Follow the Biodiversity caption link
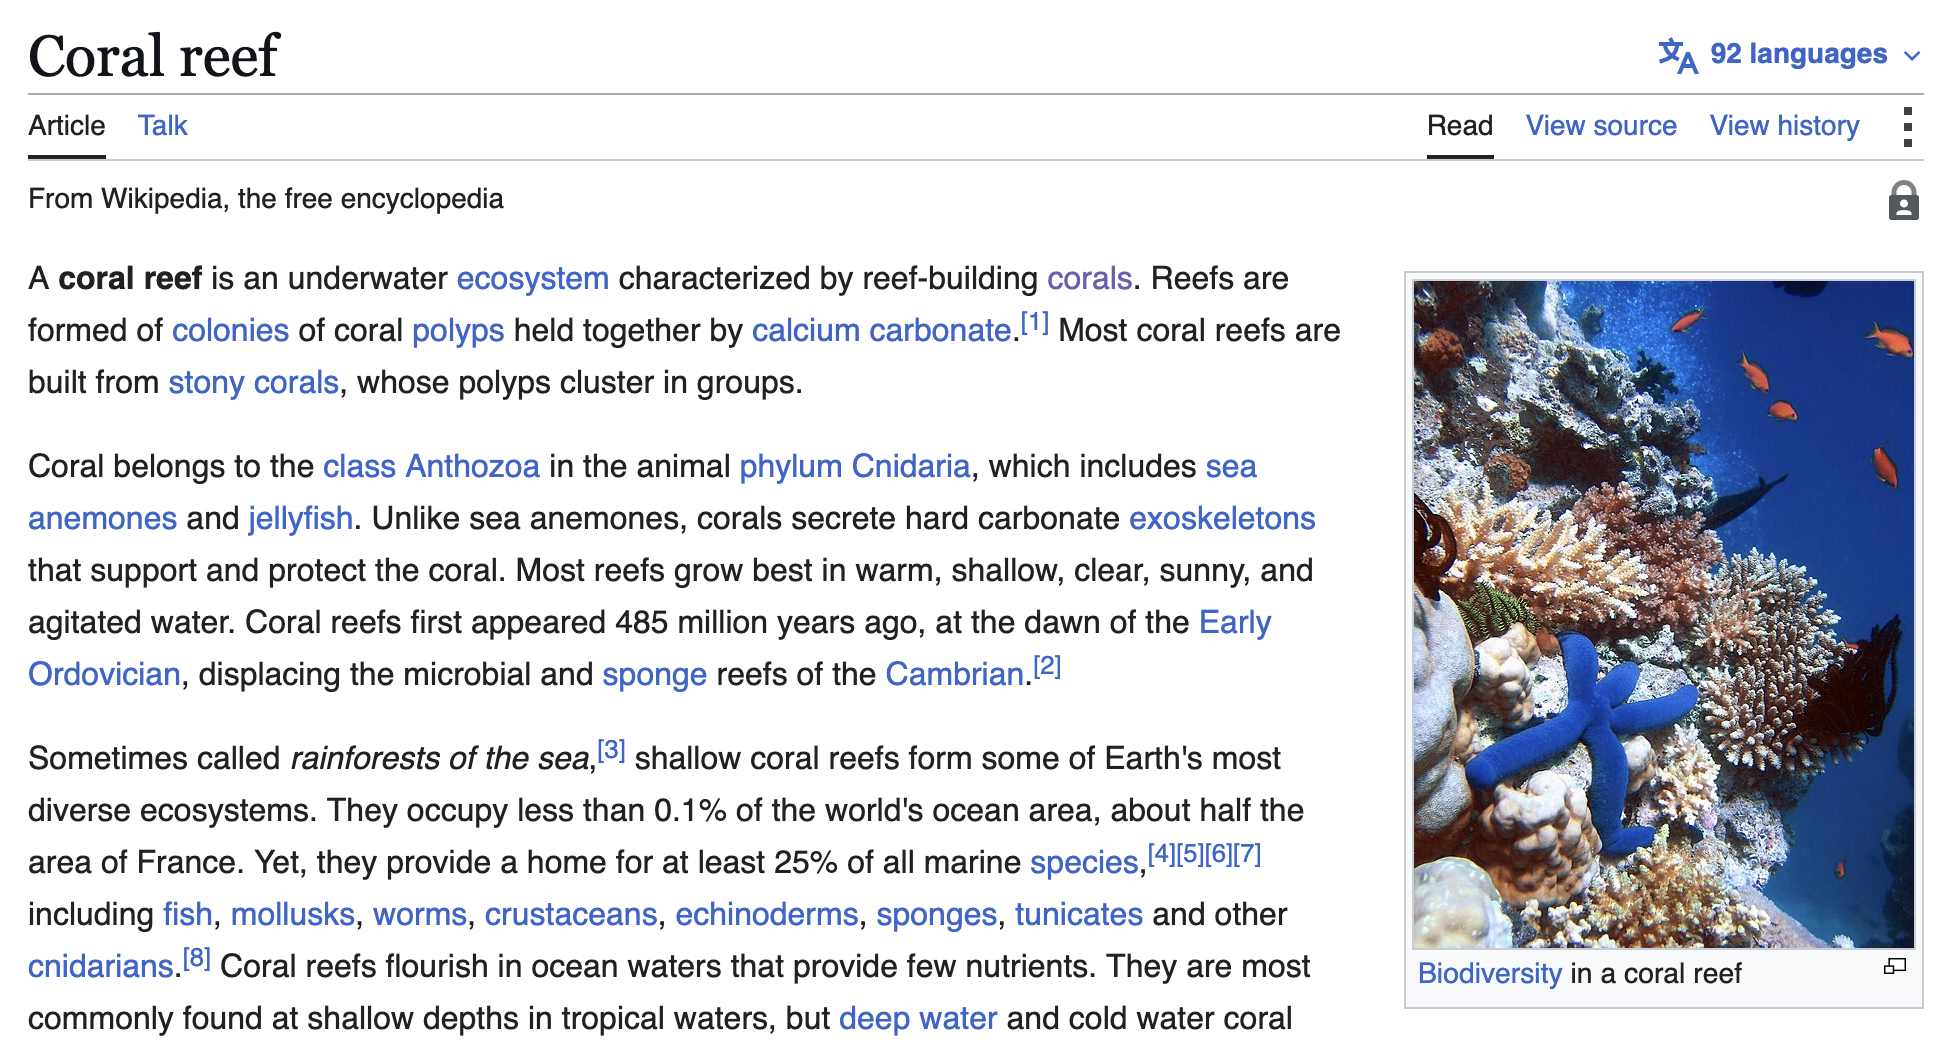The height and width of the screenshot is (1048, 1942). click(x=1489, y=973)
